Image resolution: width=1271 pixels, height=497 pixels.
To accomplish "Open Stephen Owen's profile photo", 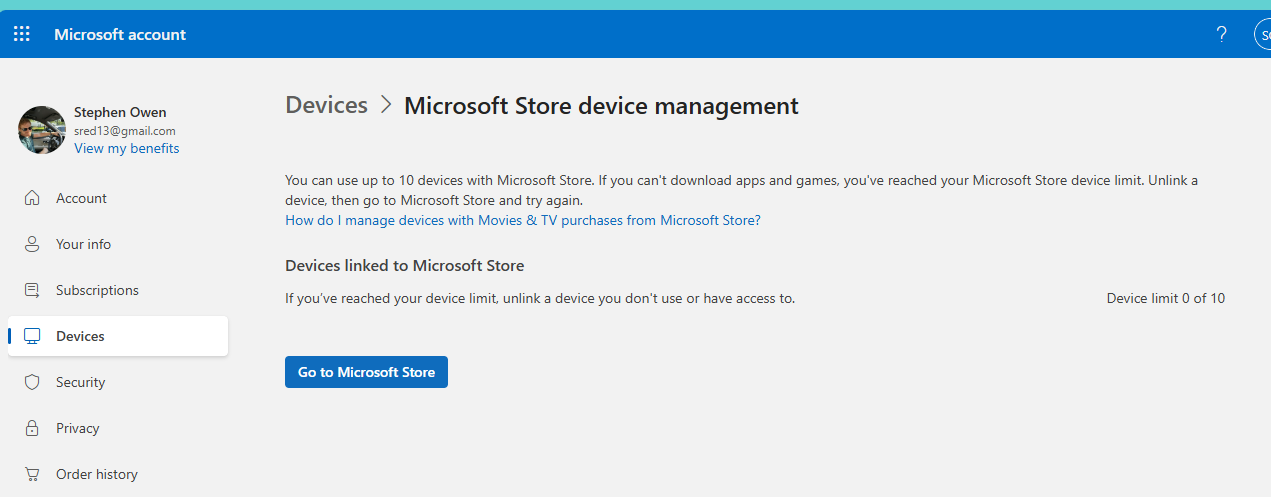I will [x=42, y=130].
